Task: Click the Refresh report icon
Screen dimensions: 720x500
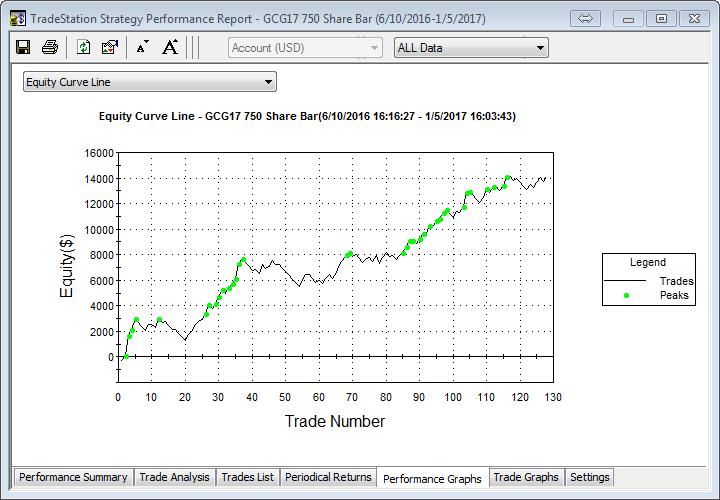Action: 84,47
